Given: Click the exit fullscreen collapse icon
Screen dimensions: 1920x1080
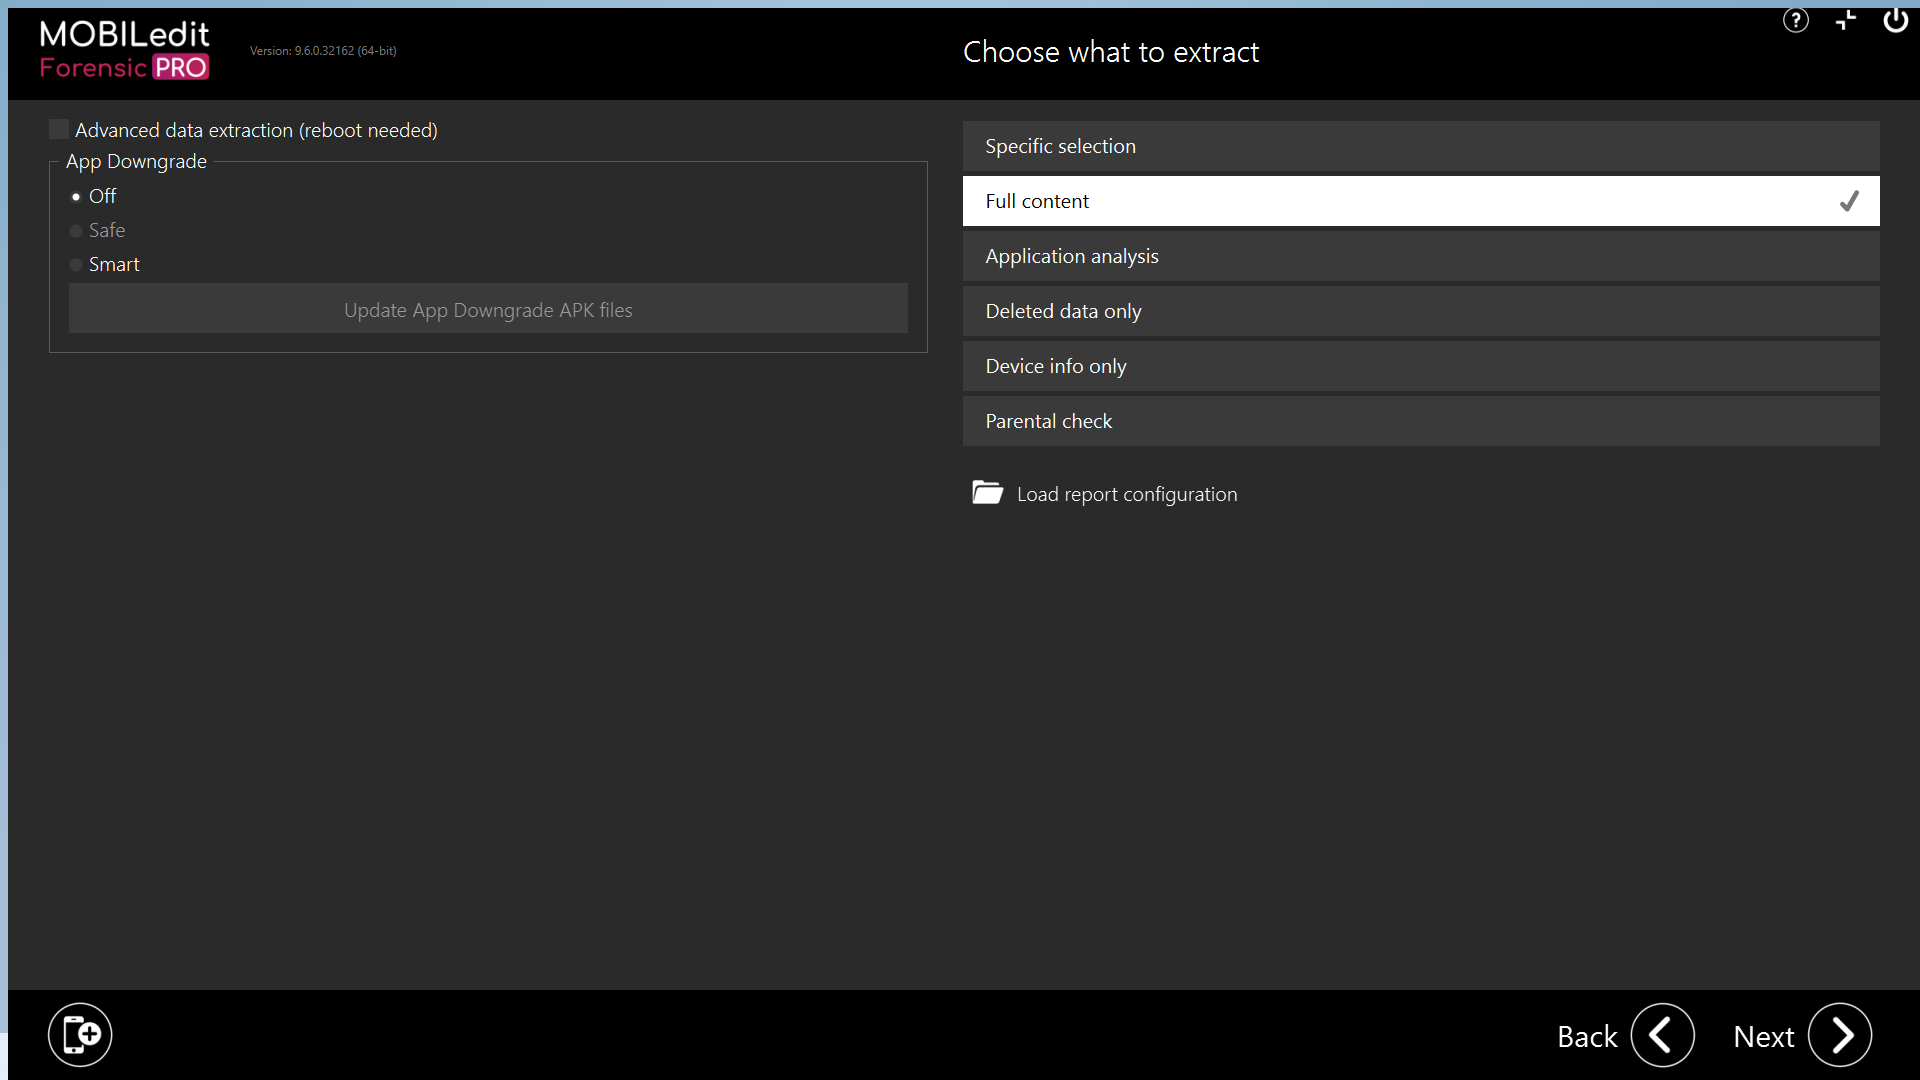Looking at the screenshot, I should tap(1846, 20).
